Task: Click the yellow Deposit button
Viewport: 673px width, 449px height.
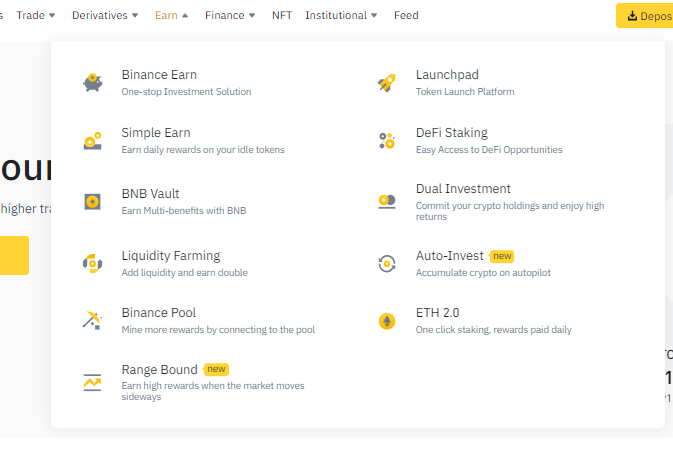Action: [x=645, y=15]
